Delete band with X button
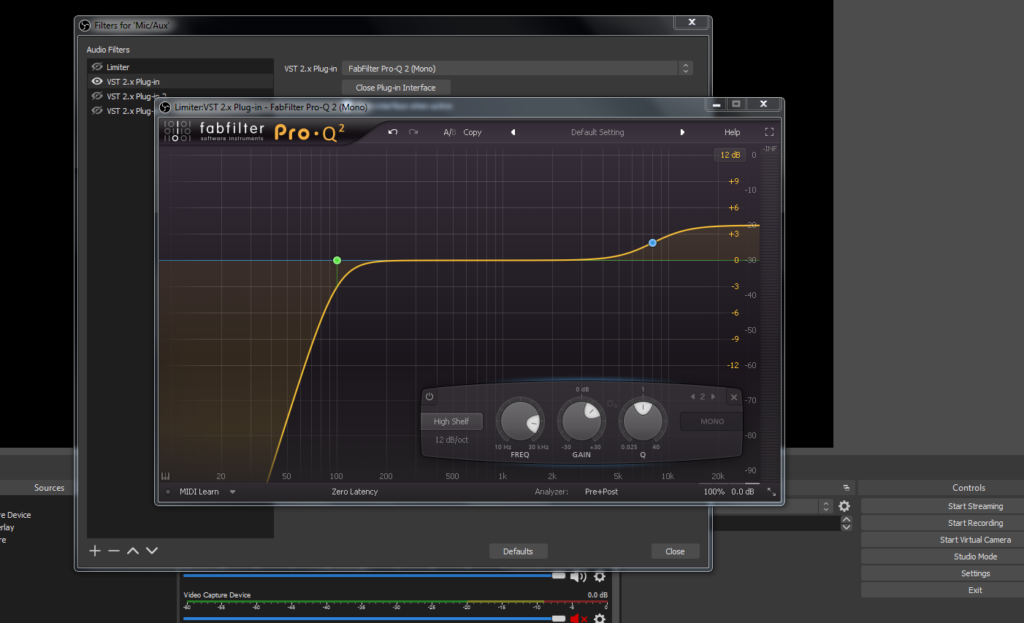The width and height of the screenshot is (1024, 623). [x=734, y=397]
